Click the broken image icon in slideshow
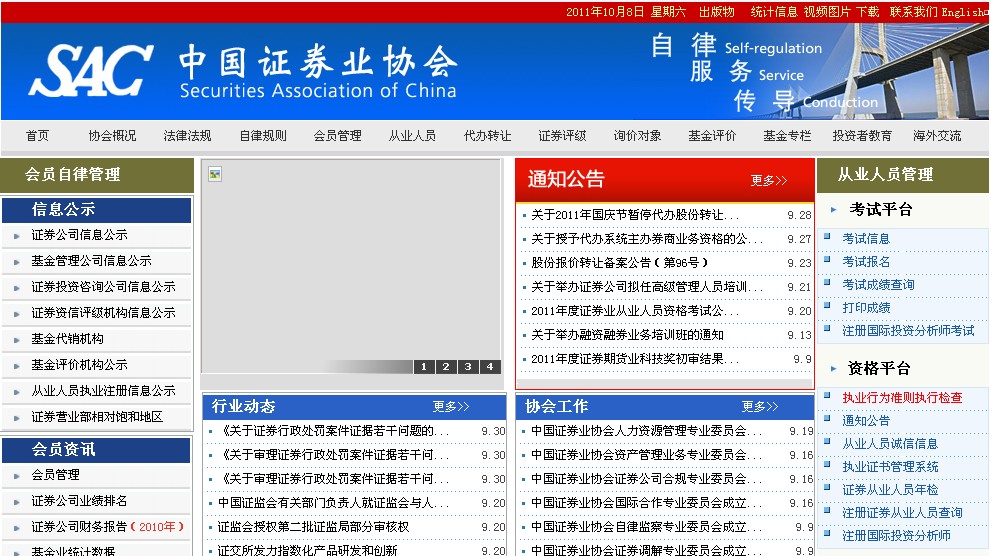This screenshot has height=556, width=991. pyautogui.click(x=214, y=174)
